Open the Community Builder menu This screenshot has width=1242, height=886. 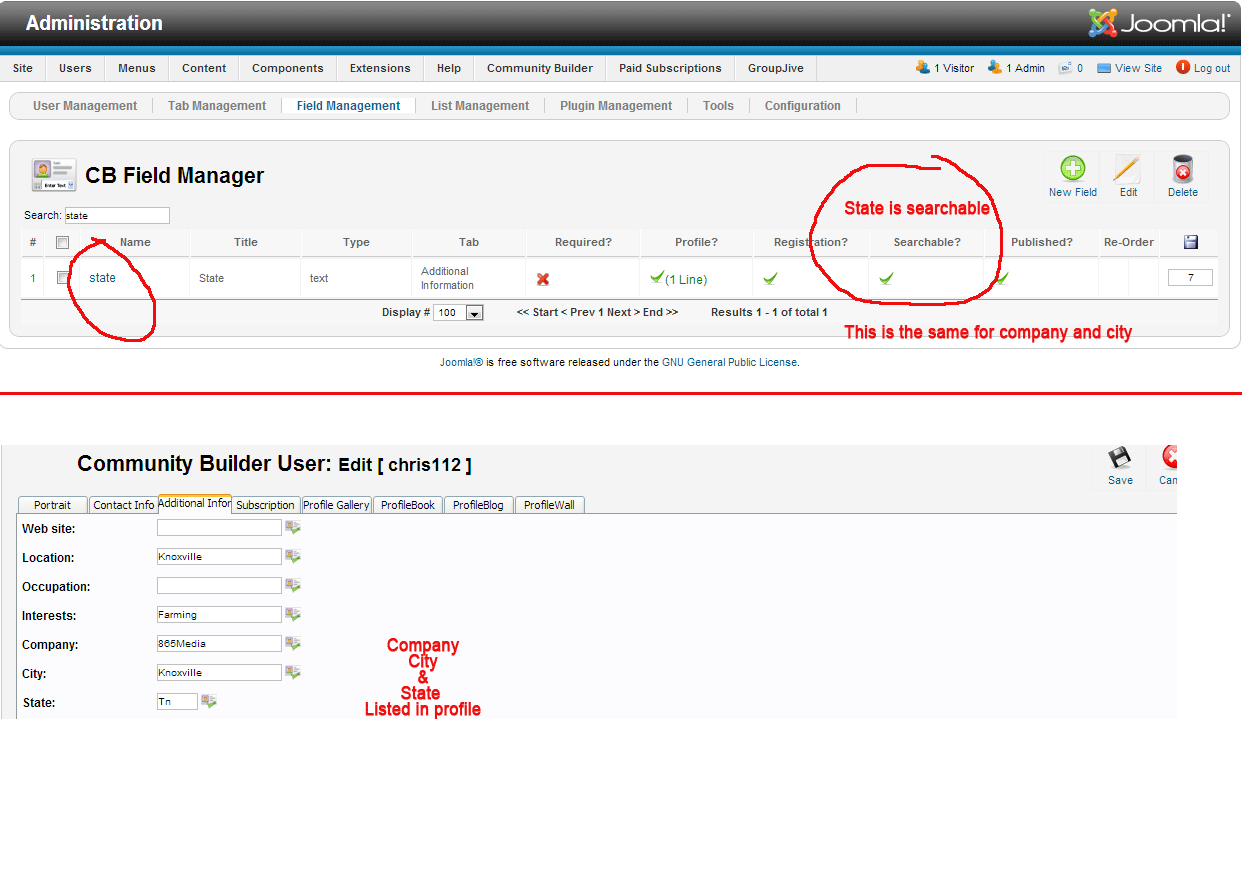click(x=540, y=68)
